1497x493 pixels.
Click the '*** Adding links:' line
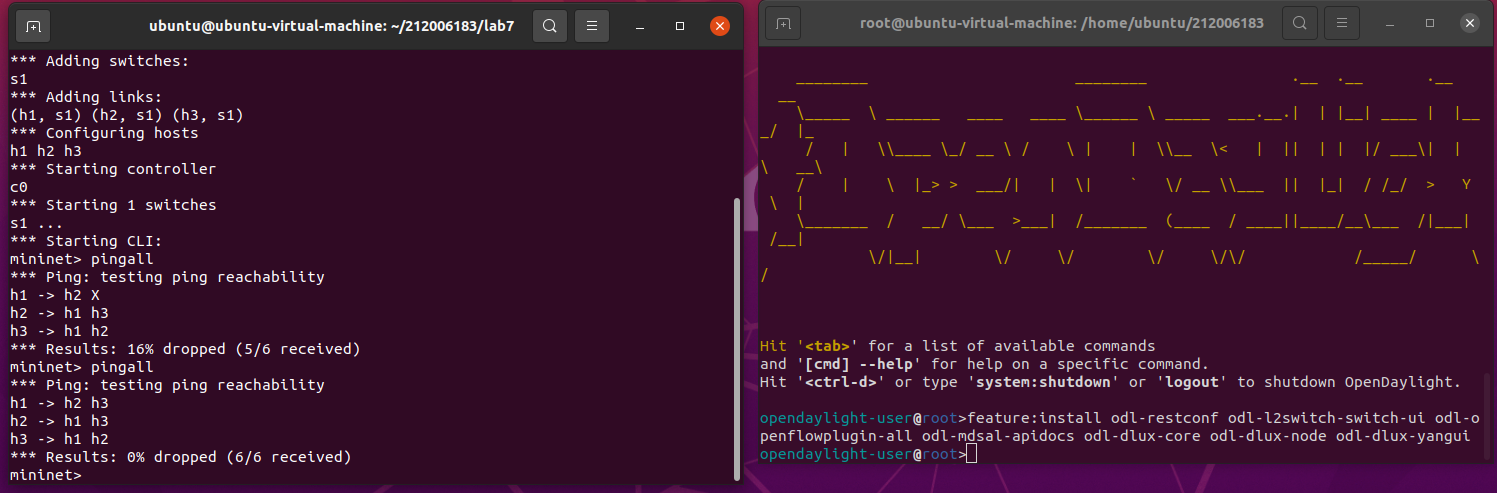(x=86, y=97)
